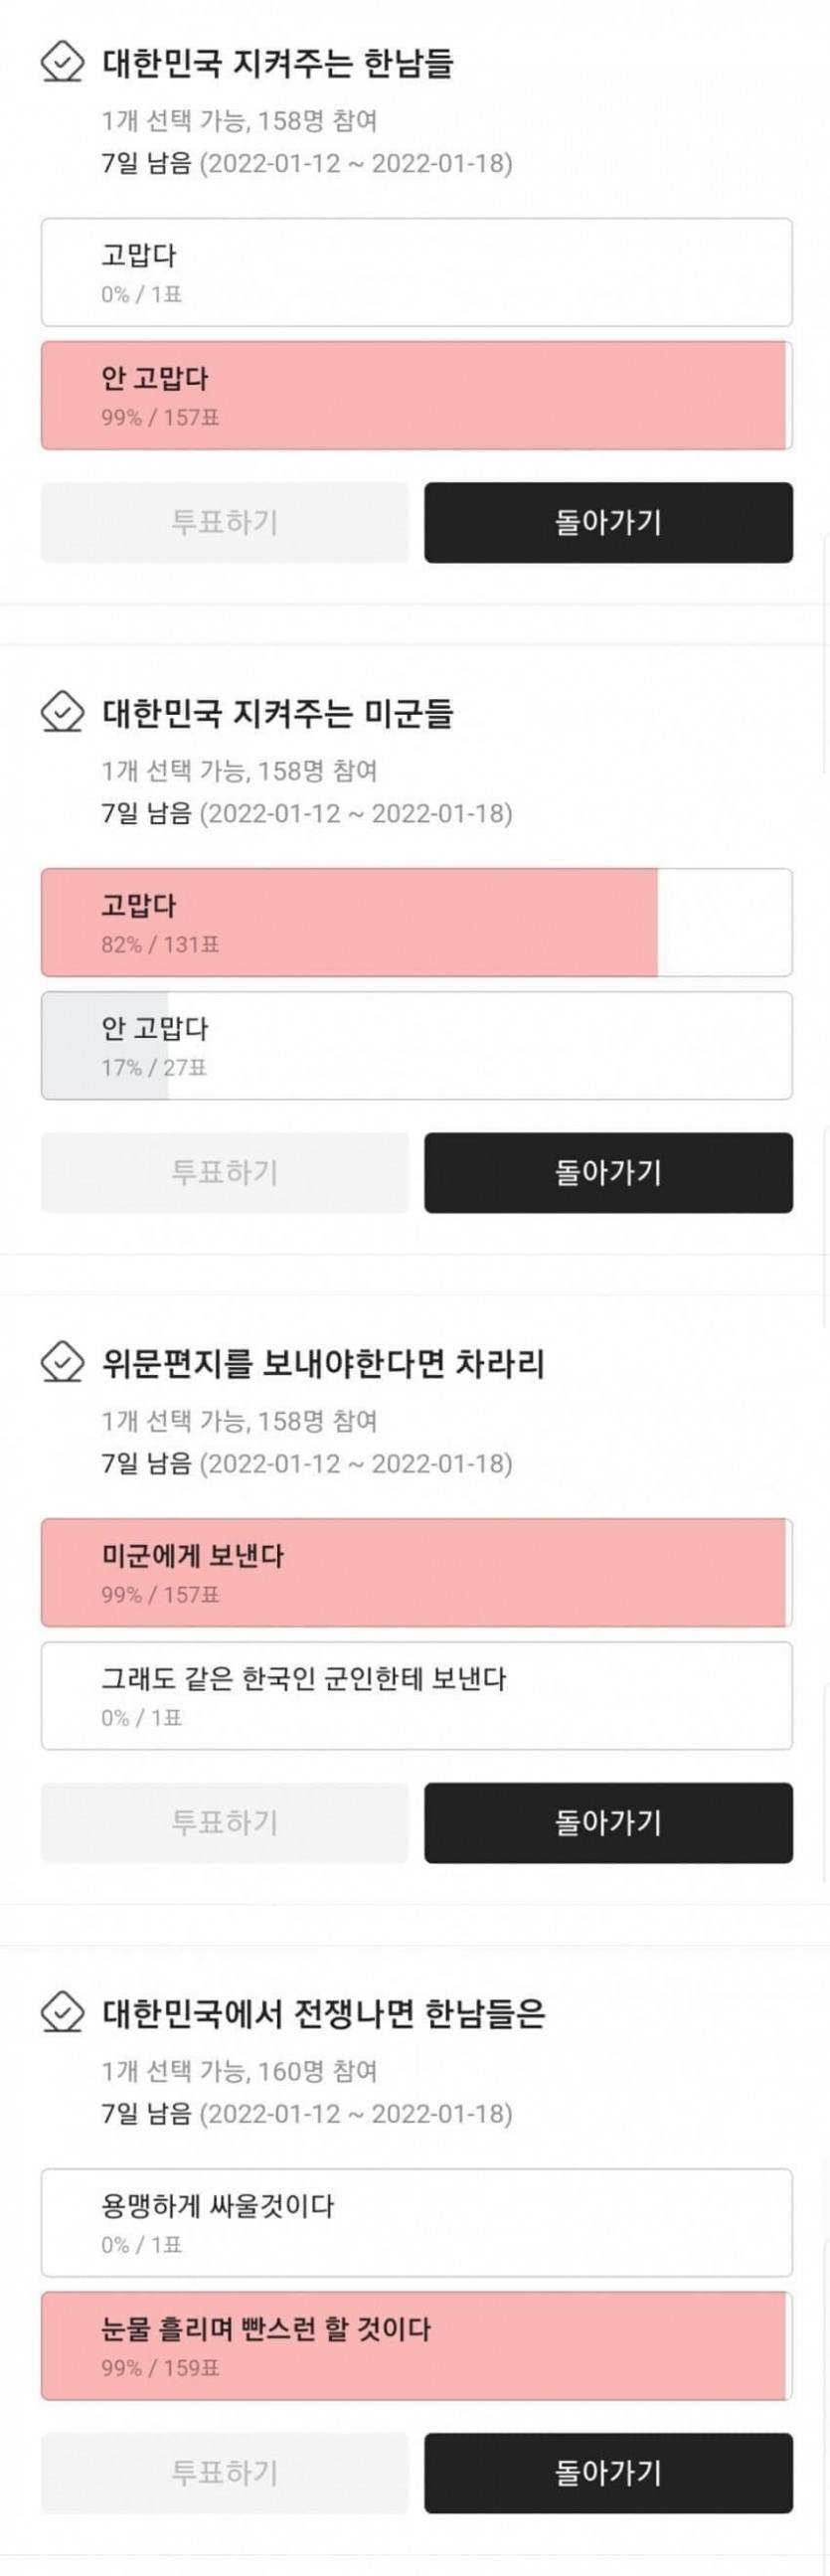
Task: Click the poll icon beside '대한민국 지켜주는 미군들'
Action: pyautogui.click(x=62, y=712)
